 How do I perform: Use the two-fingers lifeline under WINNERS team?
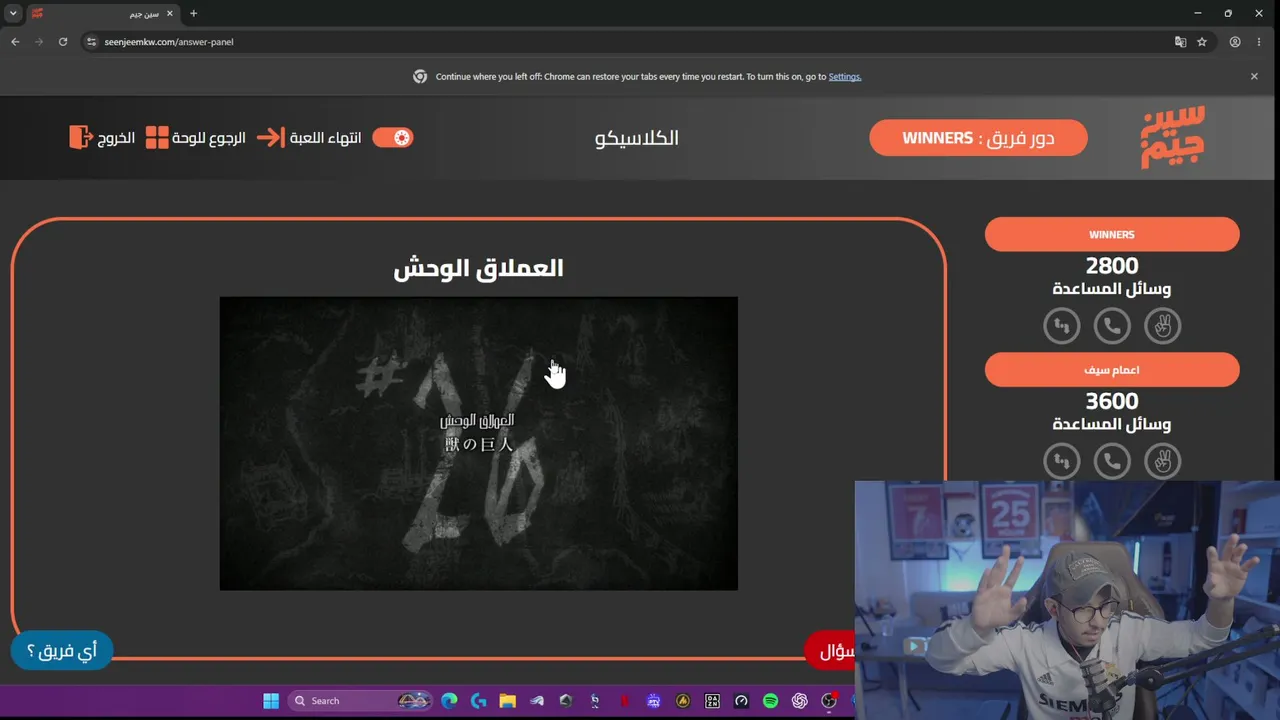(1162, 326)
